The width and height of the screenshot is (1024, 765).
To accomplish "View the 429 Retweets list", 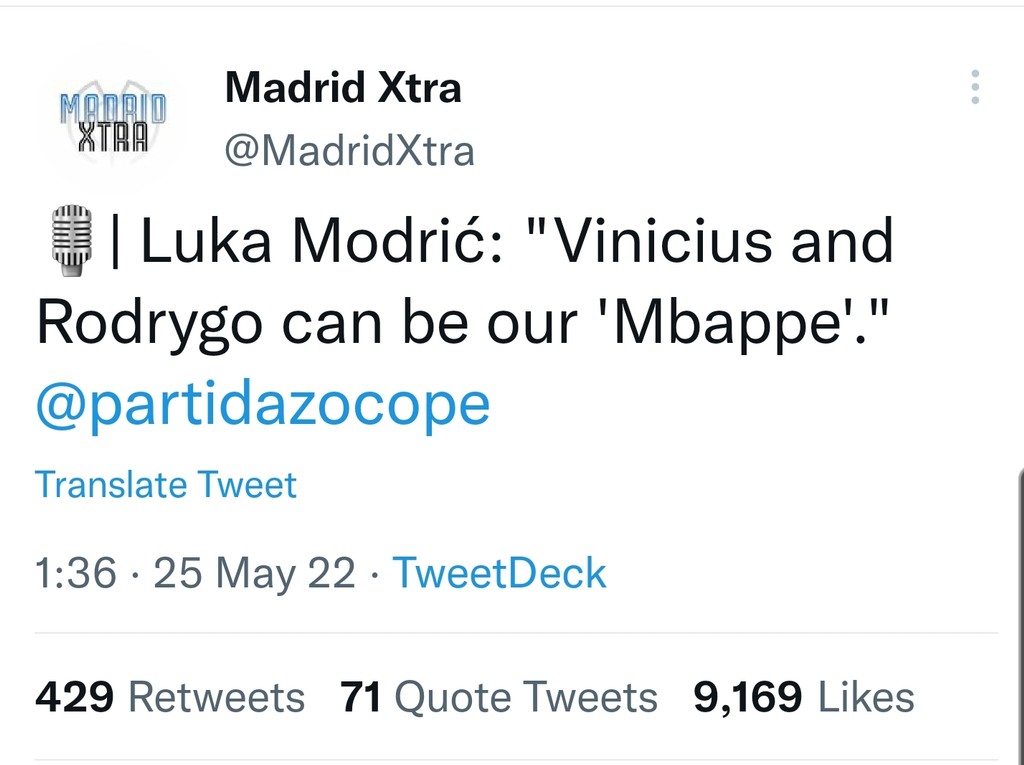I will (170, 697).
